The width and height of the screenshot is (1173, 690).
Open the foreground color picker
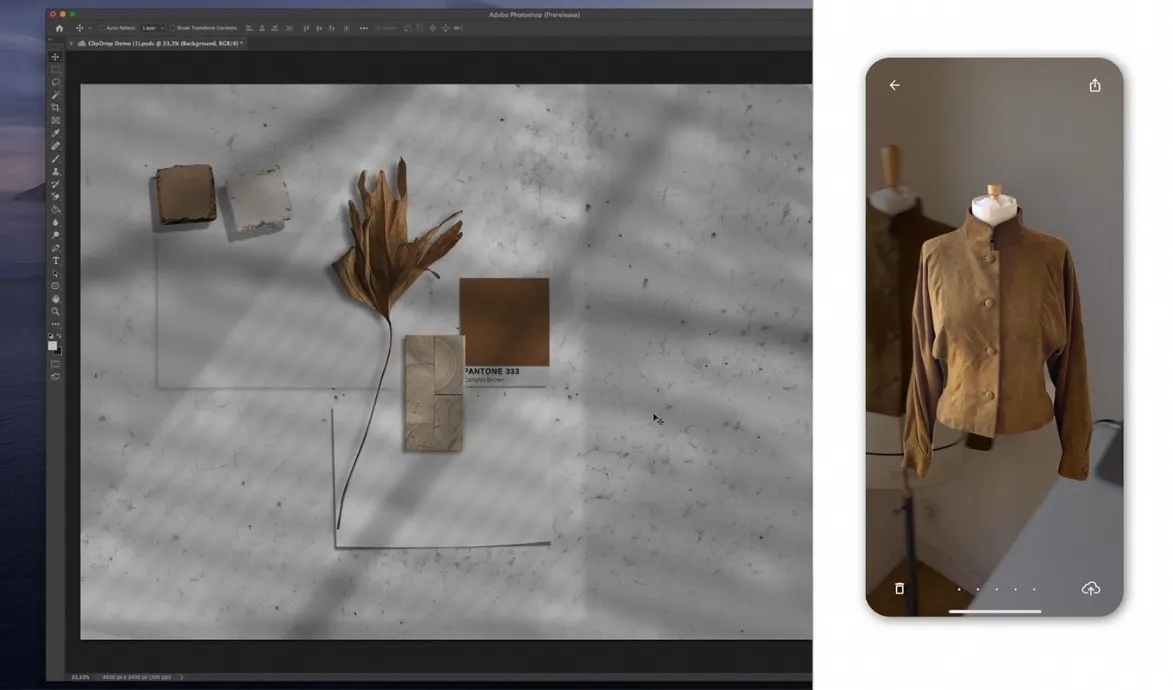[52, 346]
